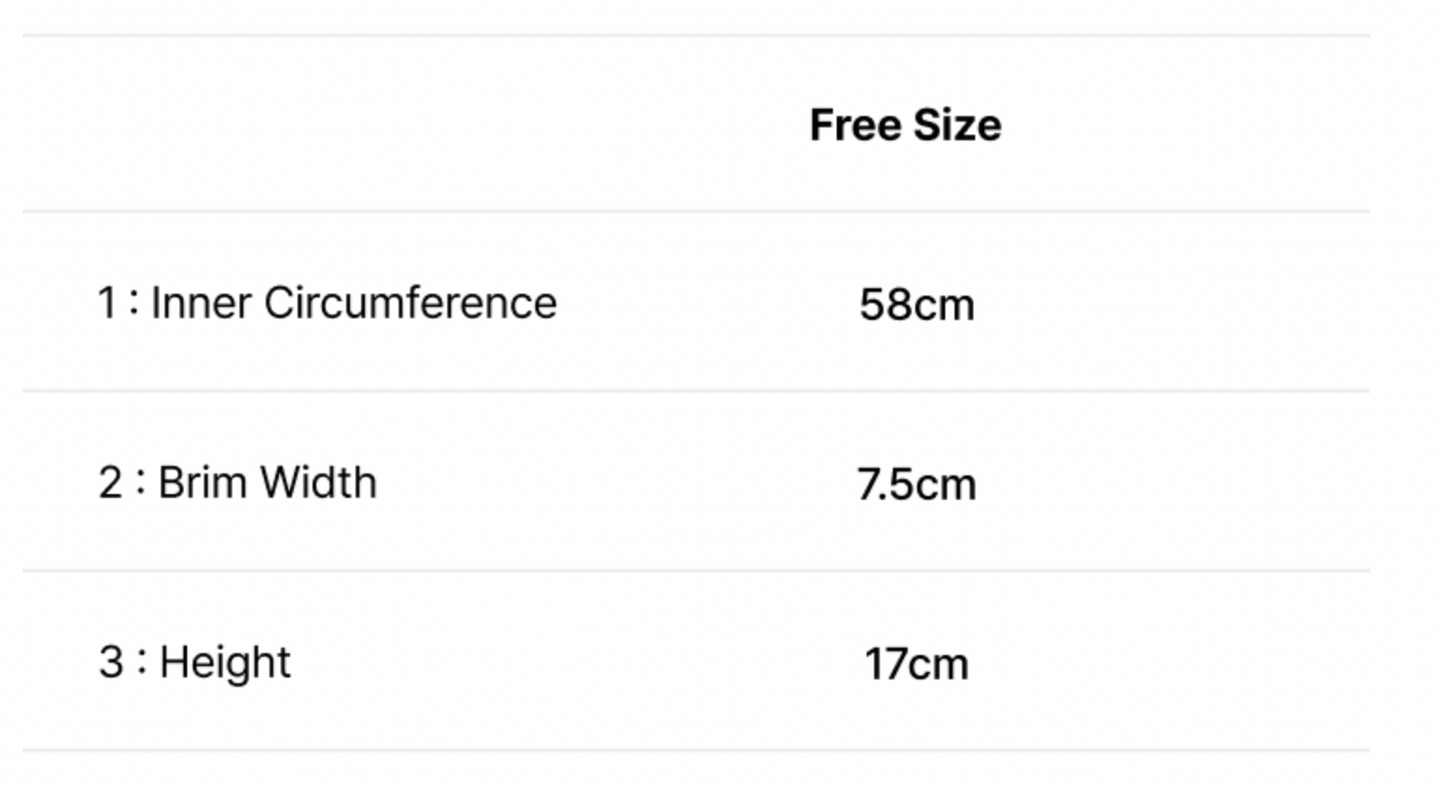This screenshot has height=786, width=1445.
Task: Click the 7.5cm brim width value
Action: (916, 485)
